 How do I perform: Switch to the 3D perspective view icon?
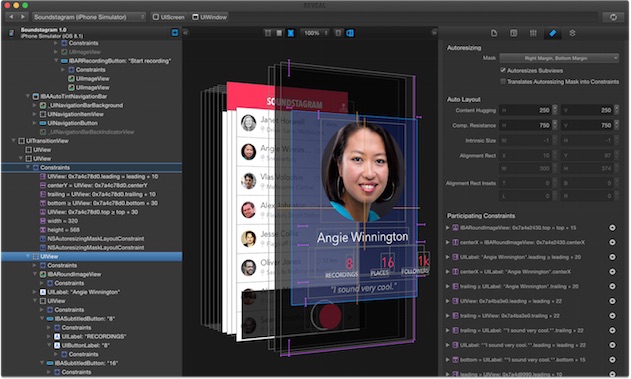350,33
